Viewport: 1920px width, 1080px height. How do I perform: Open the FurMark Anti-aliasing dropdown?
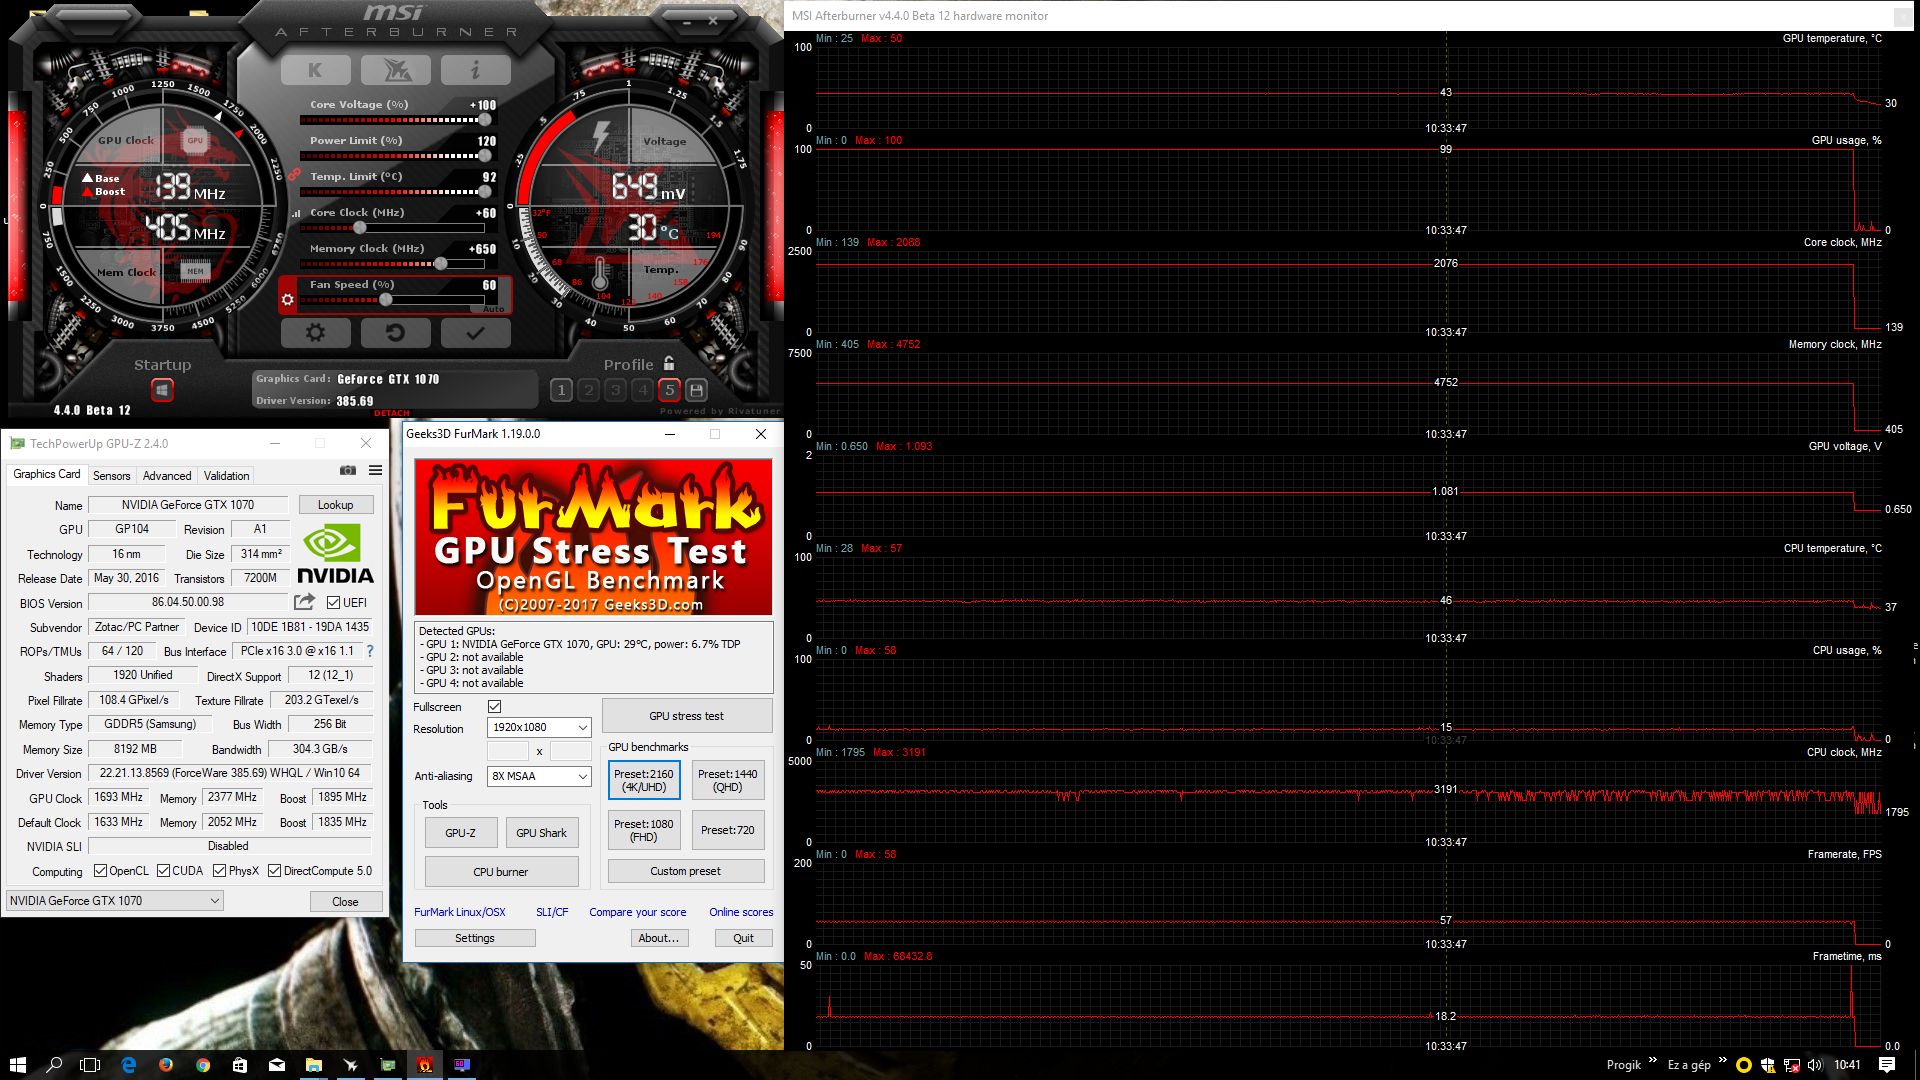539,776
